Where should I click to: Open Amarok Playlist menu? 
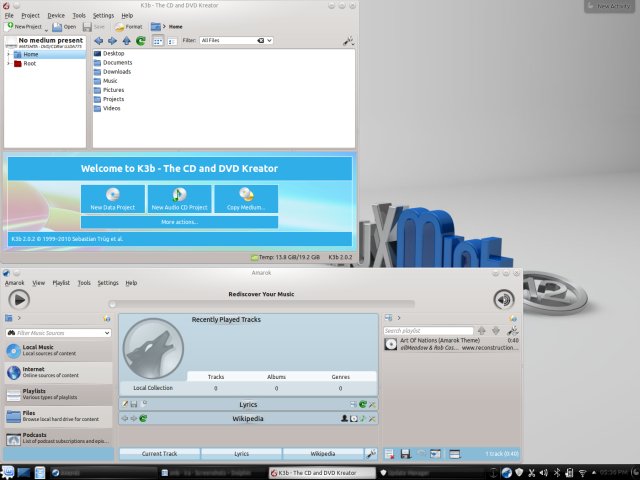pos(61,283)
